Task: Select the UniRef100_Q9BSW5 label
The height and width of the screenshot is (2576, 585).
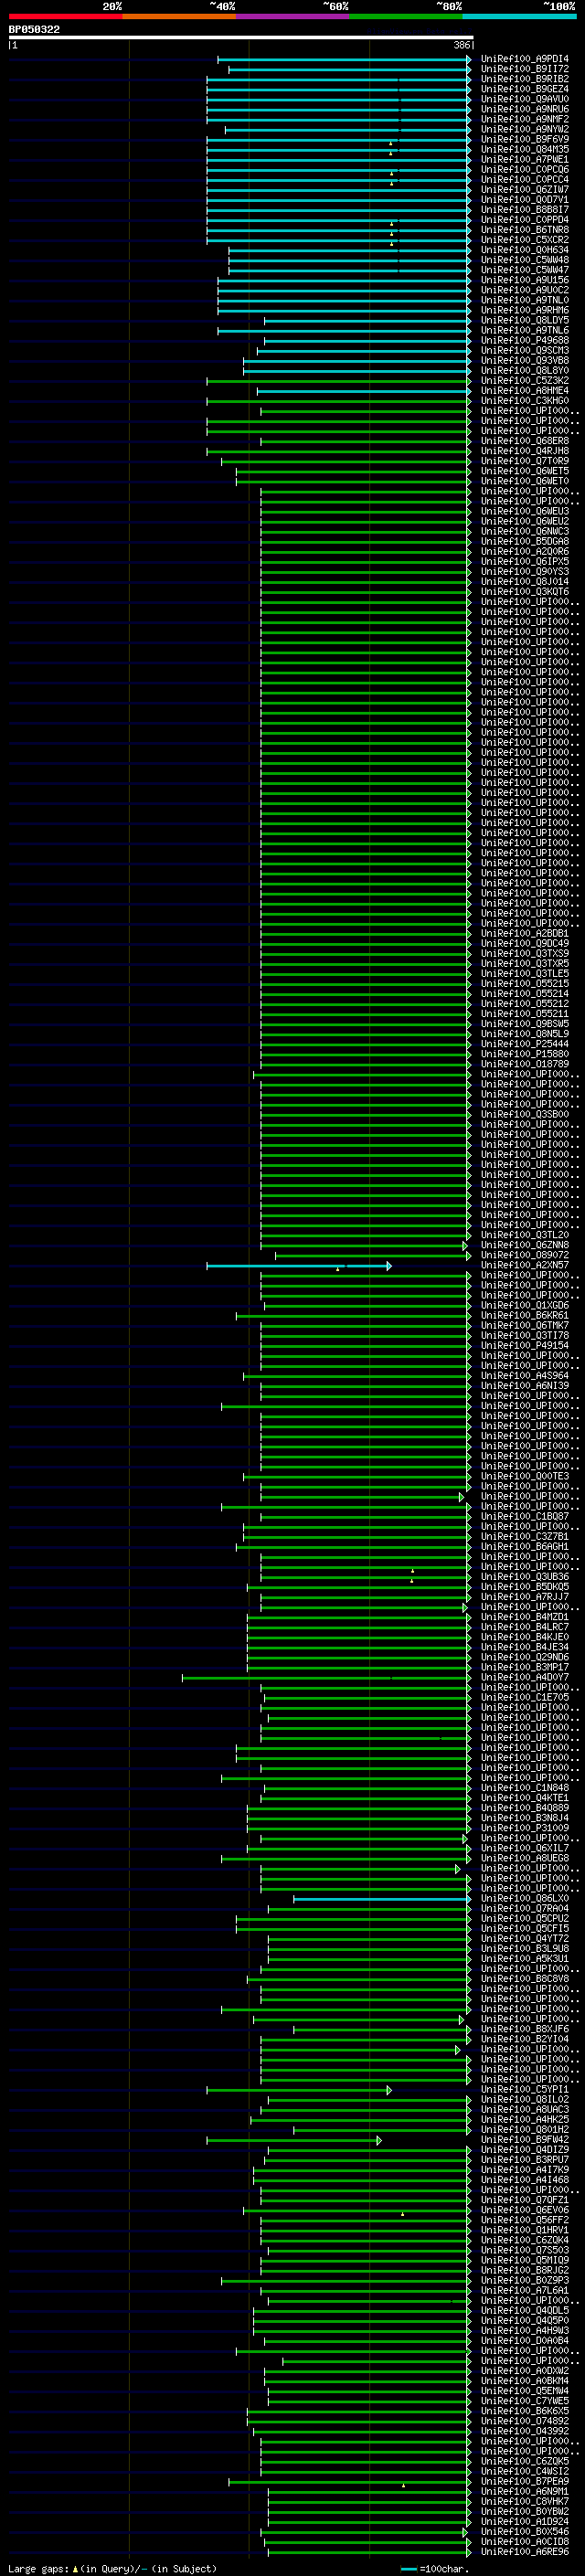Action: 524,1023
